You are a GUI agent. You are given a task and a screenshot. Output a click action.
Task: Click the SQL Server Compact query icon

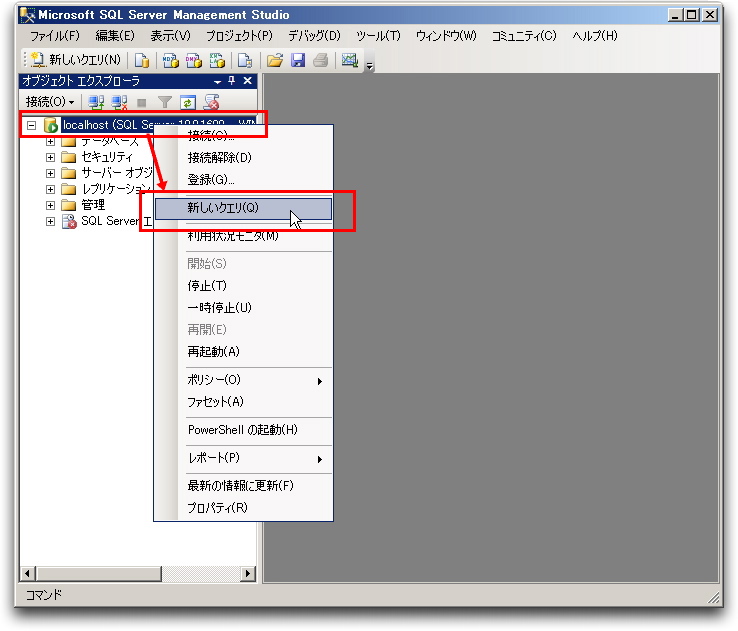(x=245, y=60)
